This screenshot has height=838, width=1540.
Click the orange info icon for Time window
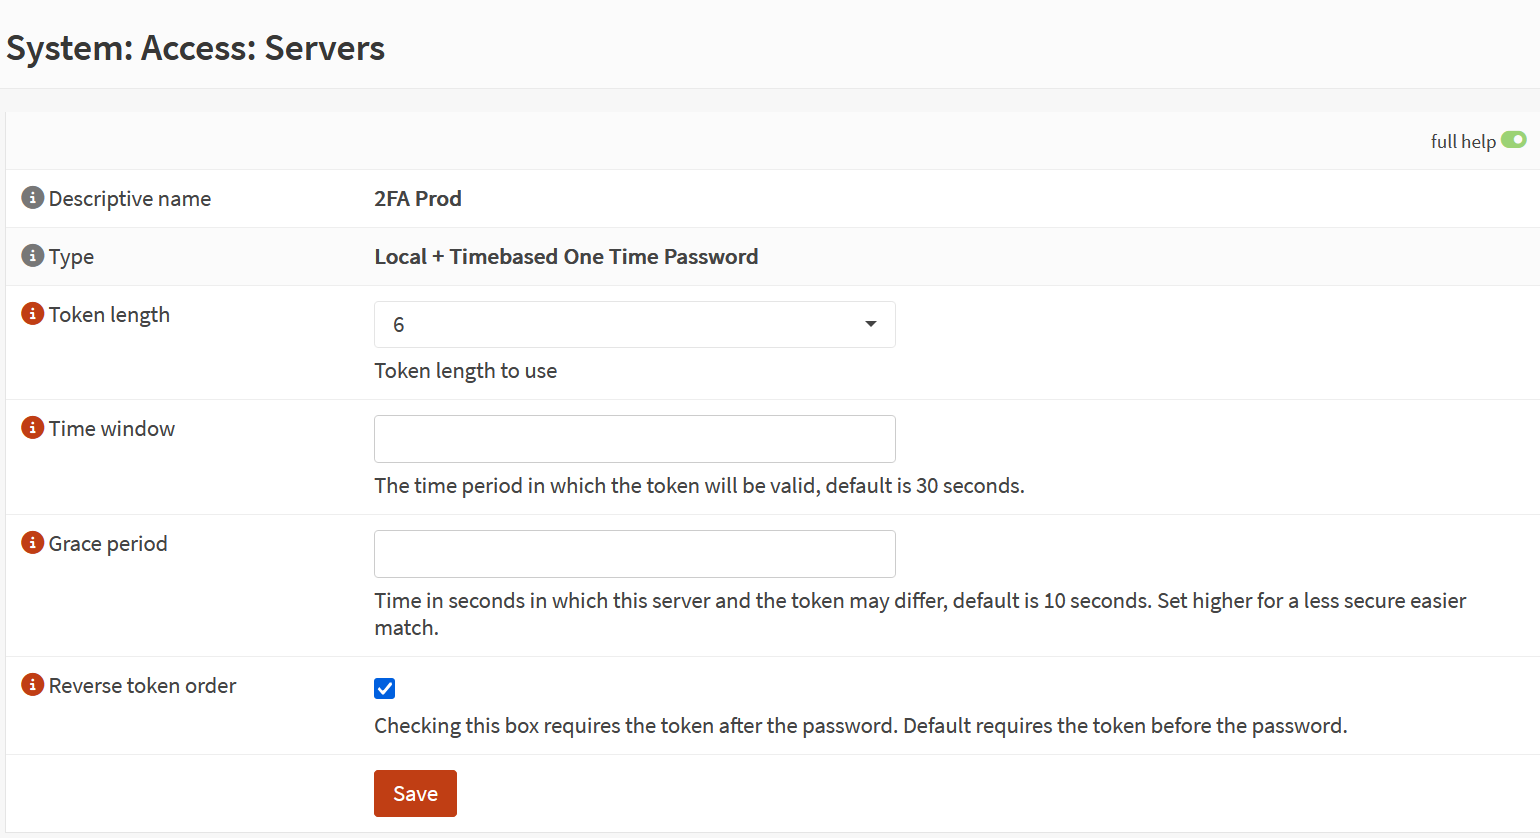[x=32, y=428]
